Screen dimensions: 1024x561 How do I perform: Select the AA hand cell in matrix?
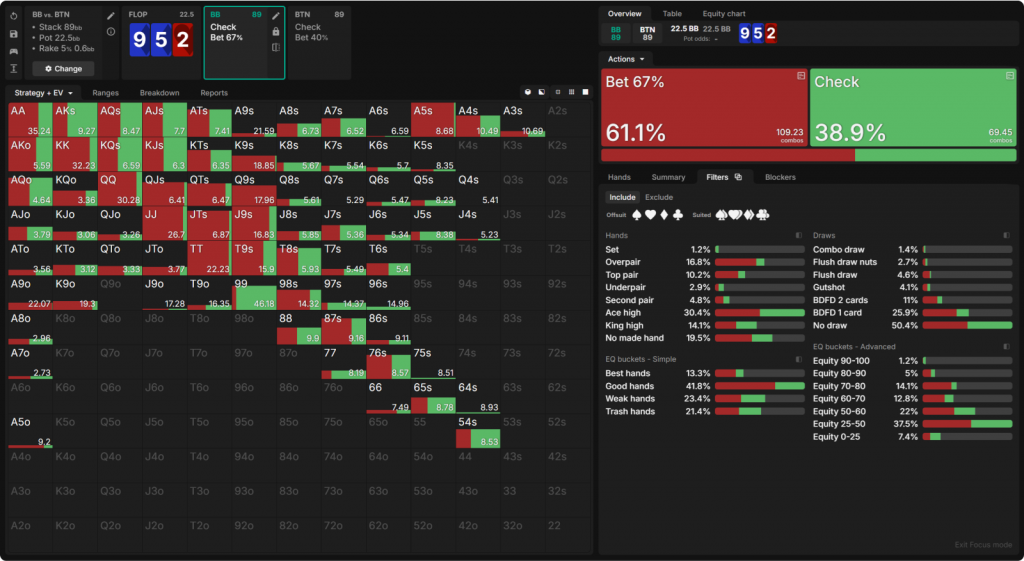pyautogui.click(x=30, y=119)
